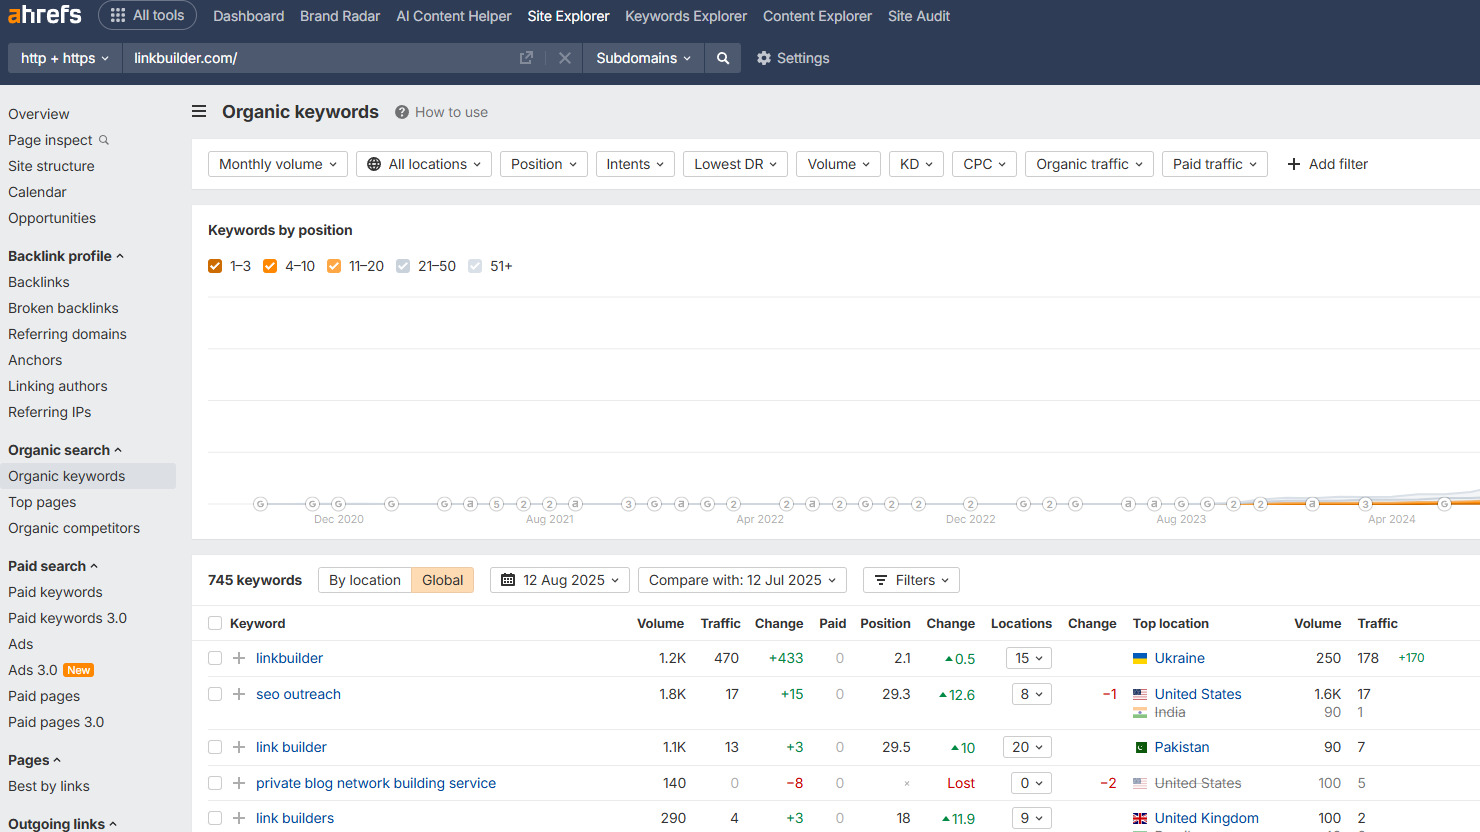Viewport: 1480px width, 832px height.
Task: Click the How to use help icon
Action: (x=402, y=112)
